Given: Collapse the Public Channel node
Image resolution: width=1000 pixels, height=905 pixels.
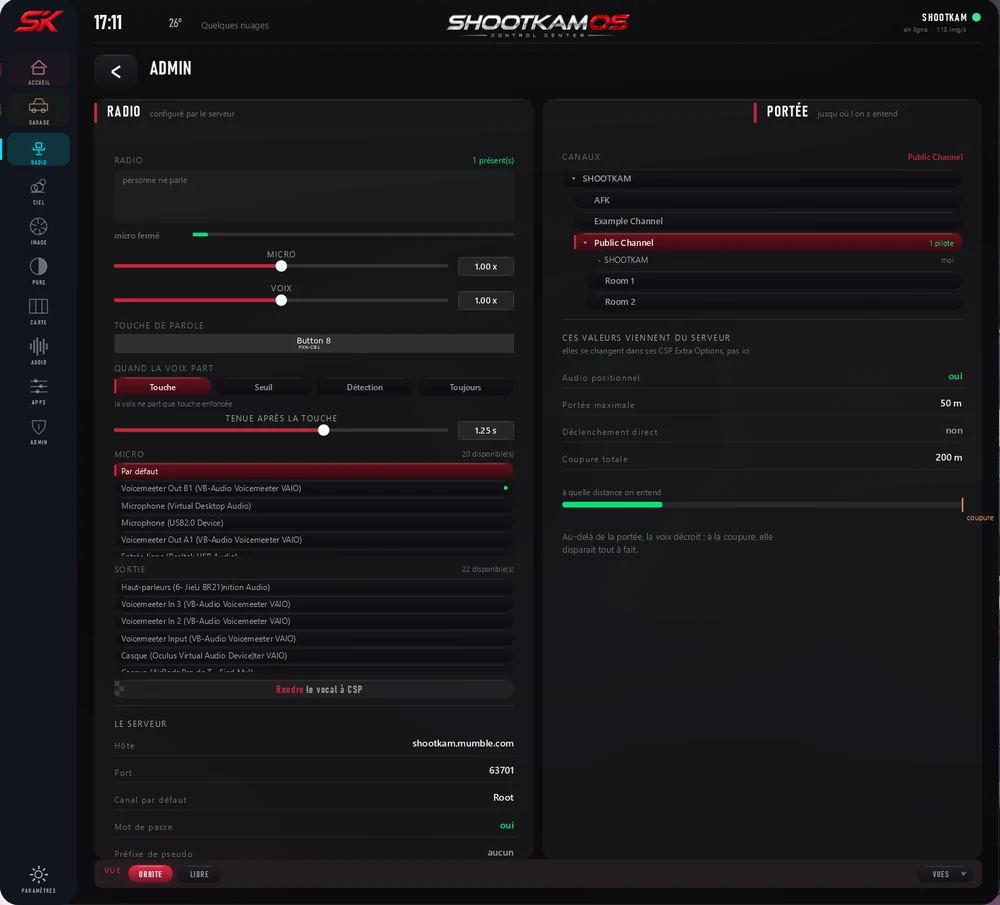Looking at the screenshot, I should 585,243.
